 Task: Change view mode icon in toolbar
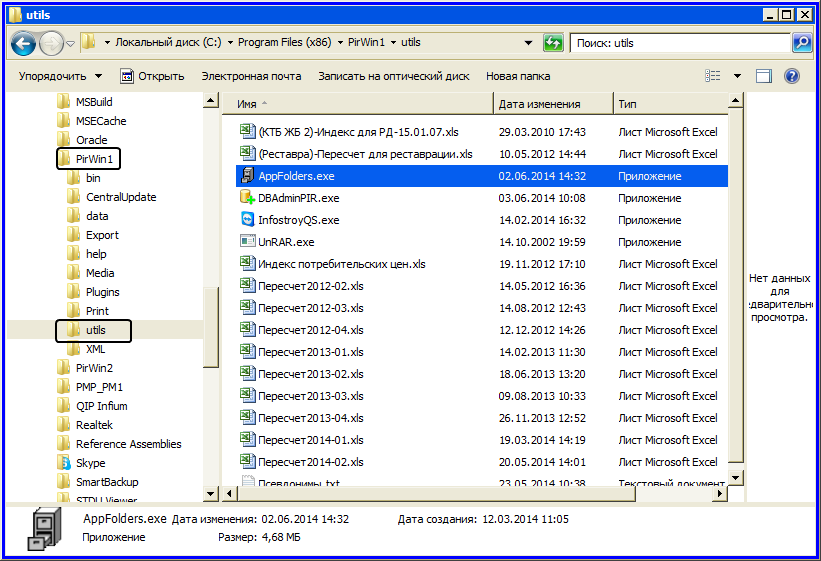coord(713,76)
